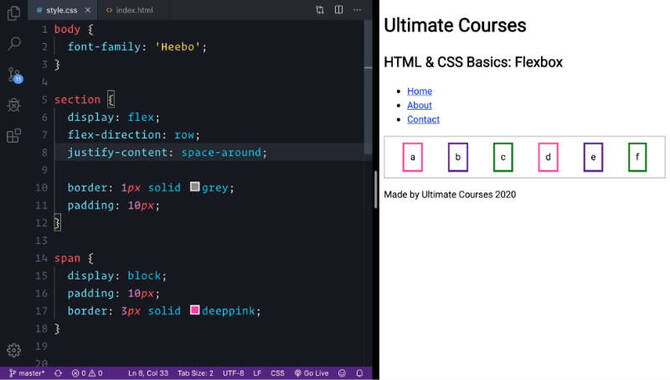Click the 'section' selector on line 5
Image resolution: width=670 pixels, height=380 pixels.
[x=77, y=100]
